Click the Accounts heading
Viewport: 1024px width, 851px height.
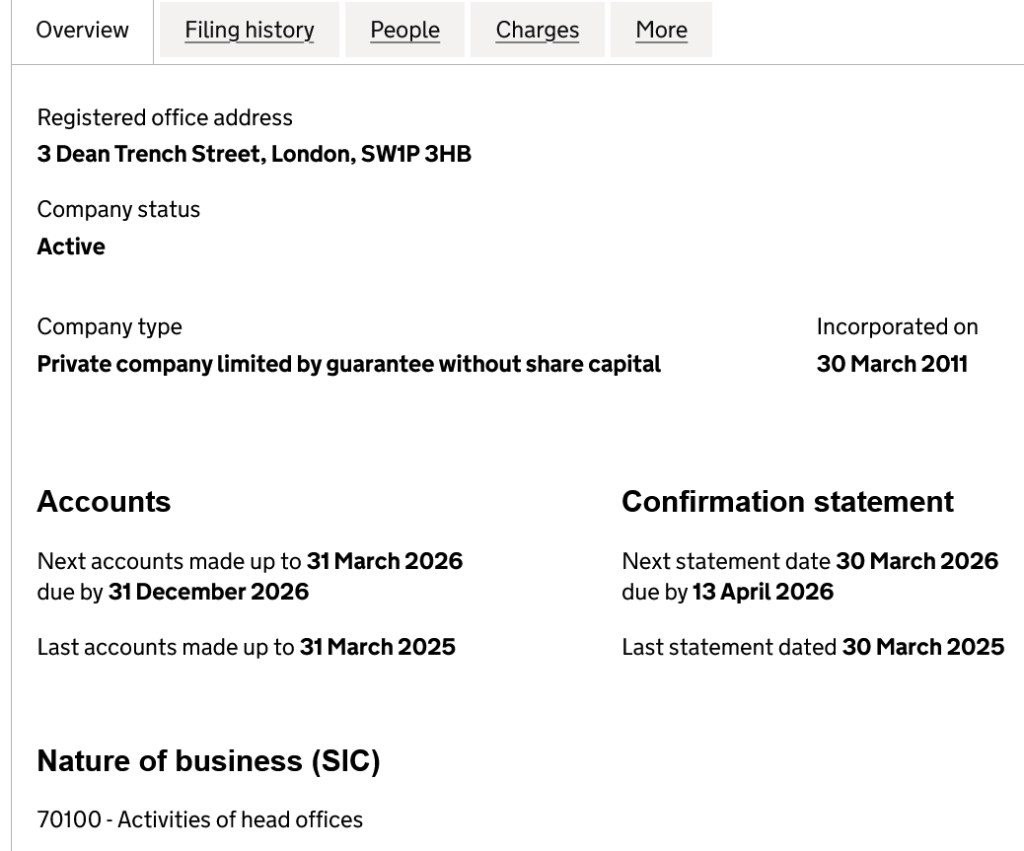click(104, 502)
